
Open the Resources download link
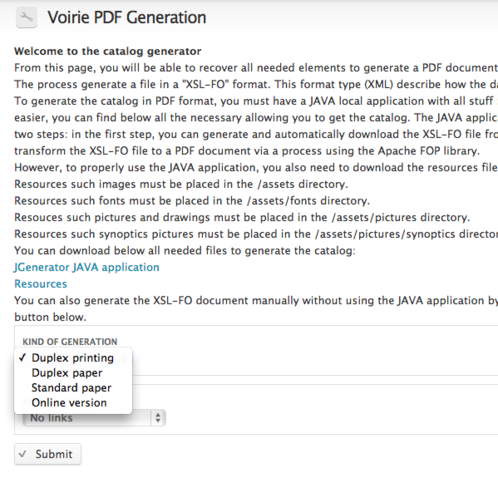click(x=41, y=284)
